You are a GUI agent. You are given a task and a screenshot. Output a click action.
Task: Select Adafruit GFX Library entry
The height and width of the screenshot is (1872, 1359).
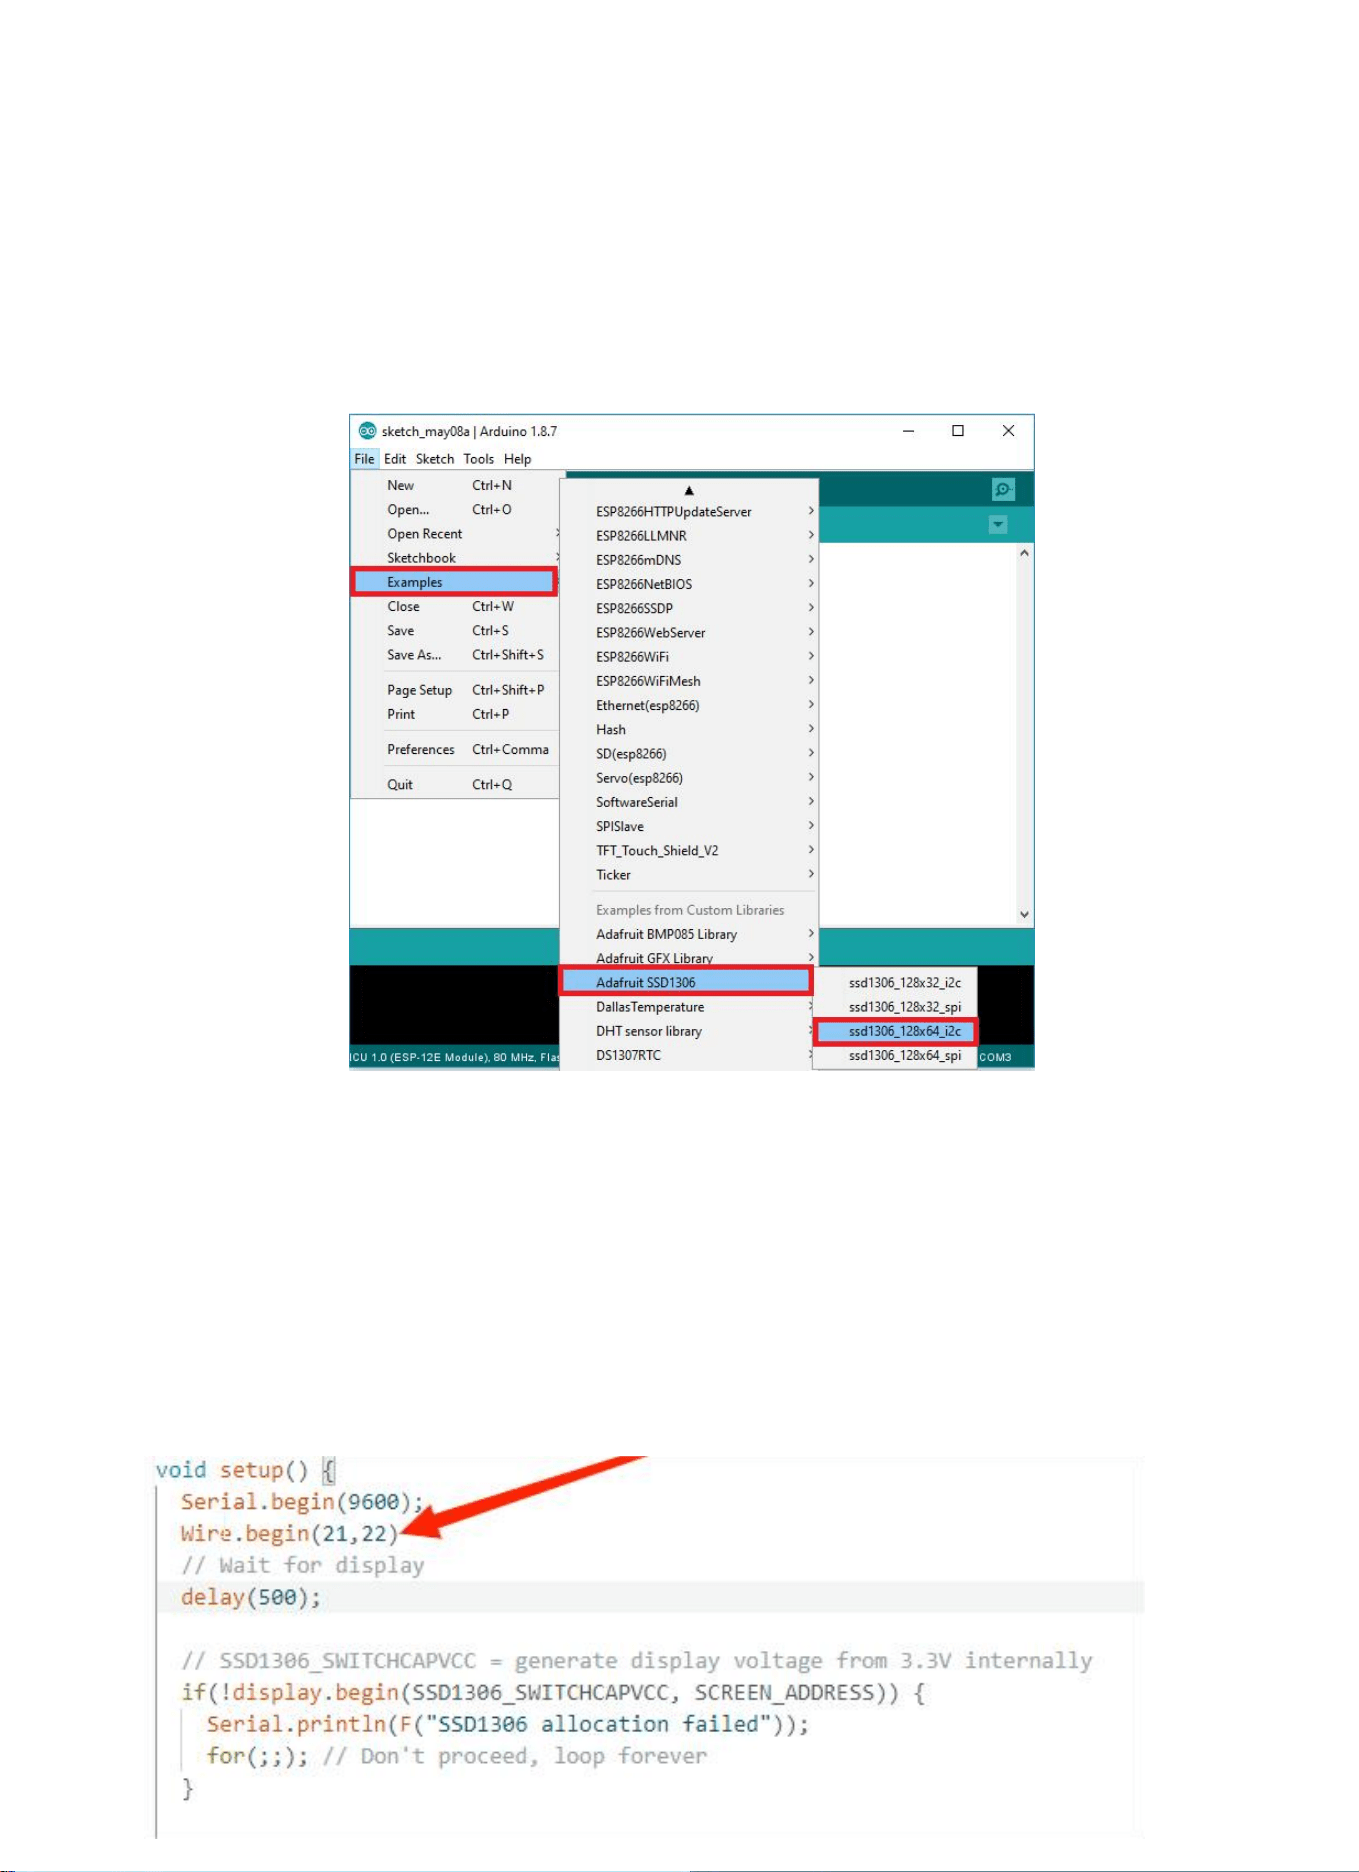point(689,957)
